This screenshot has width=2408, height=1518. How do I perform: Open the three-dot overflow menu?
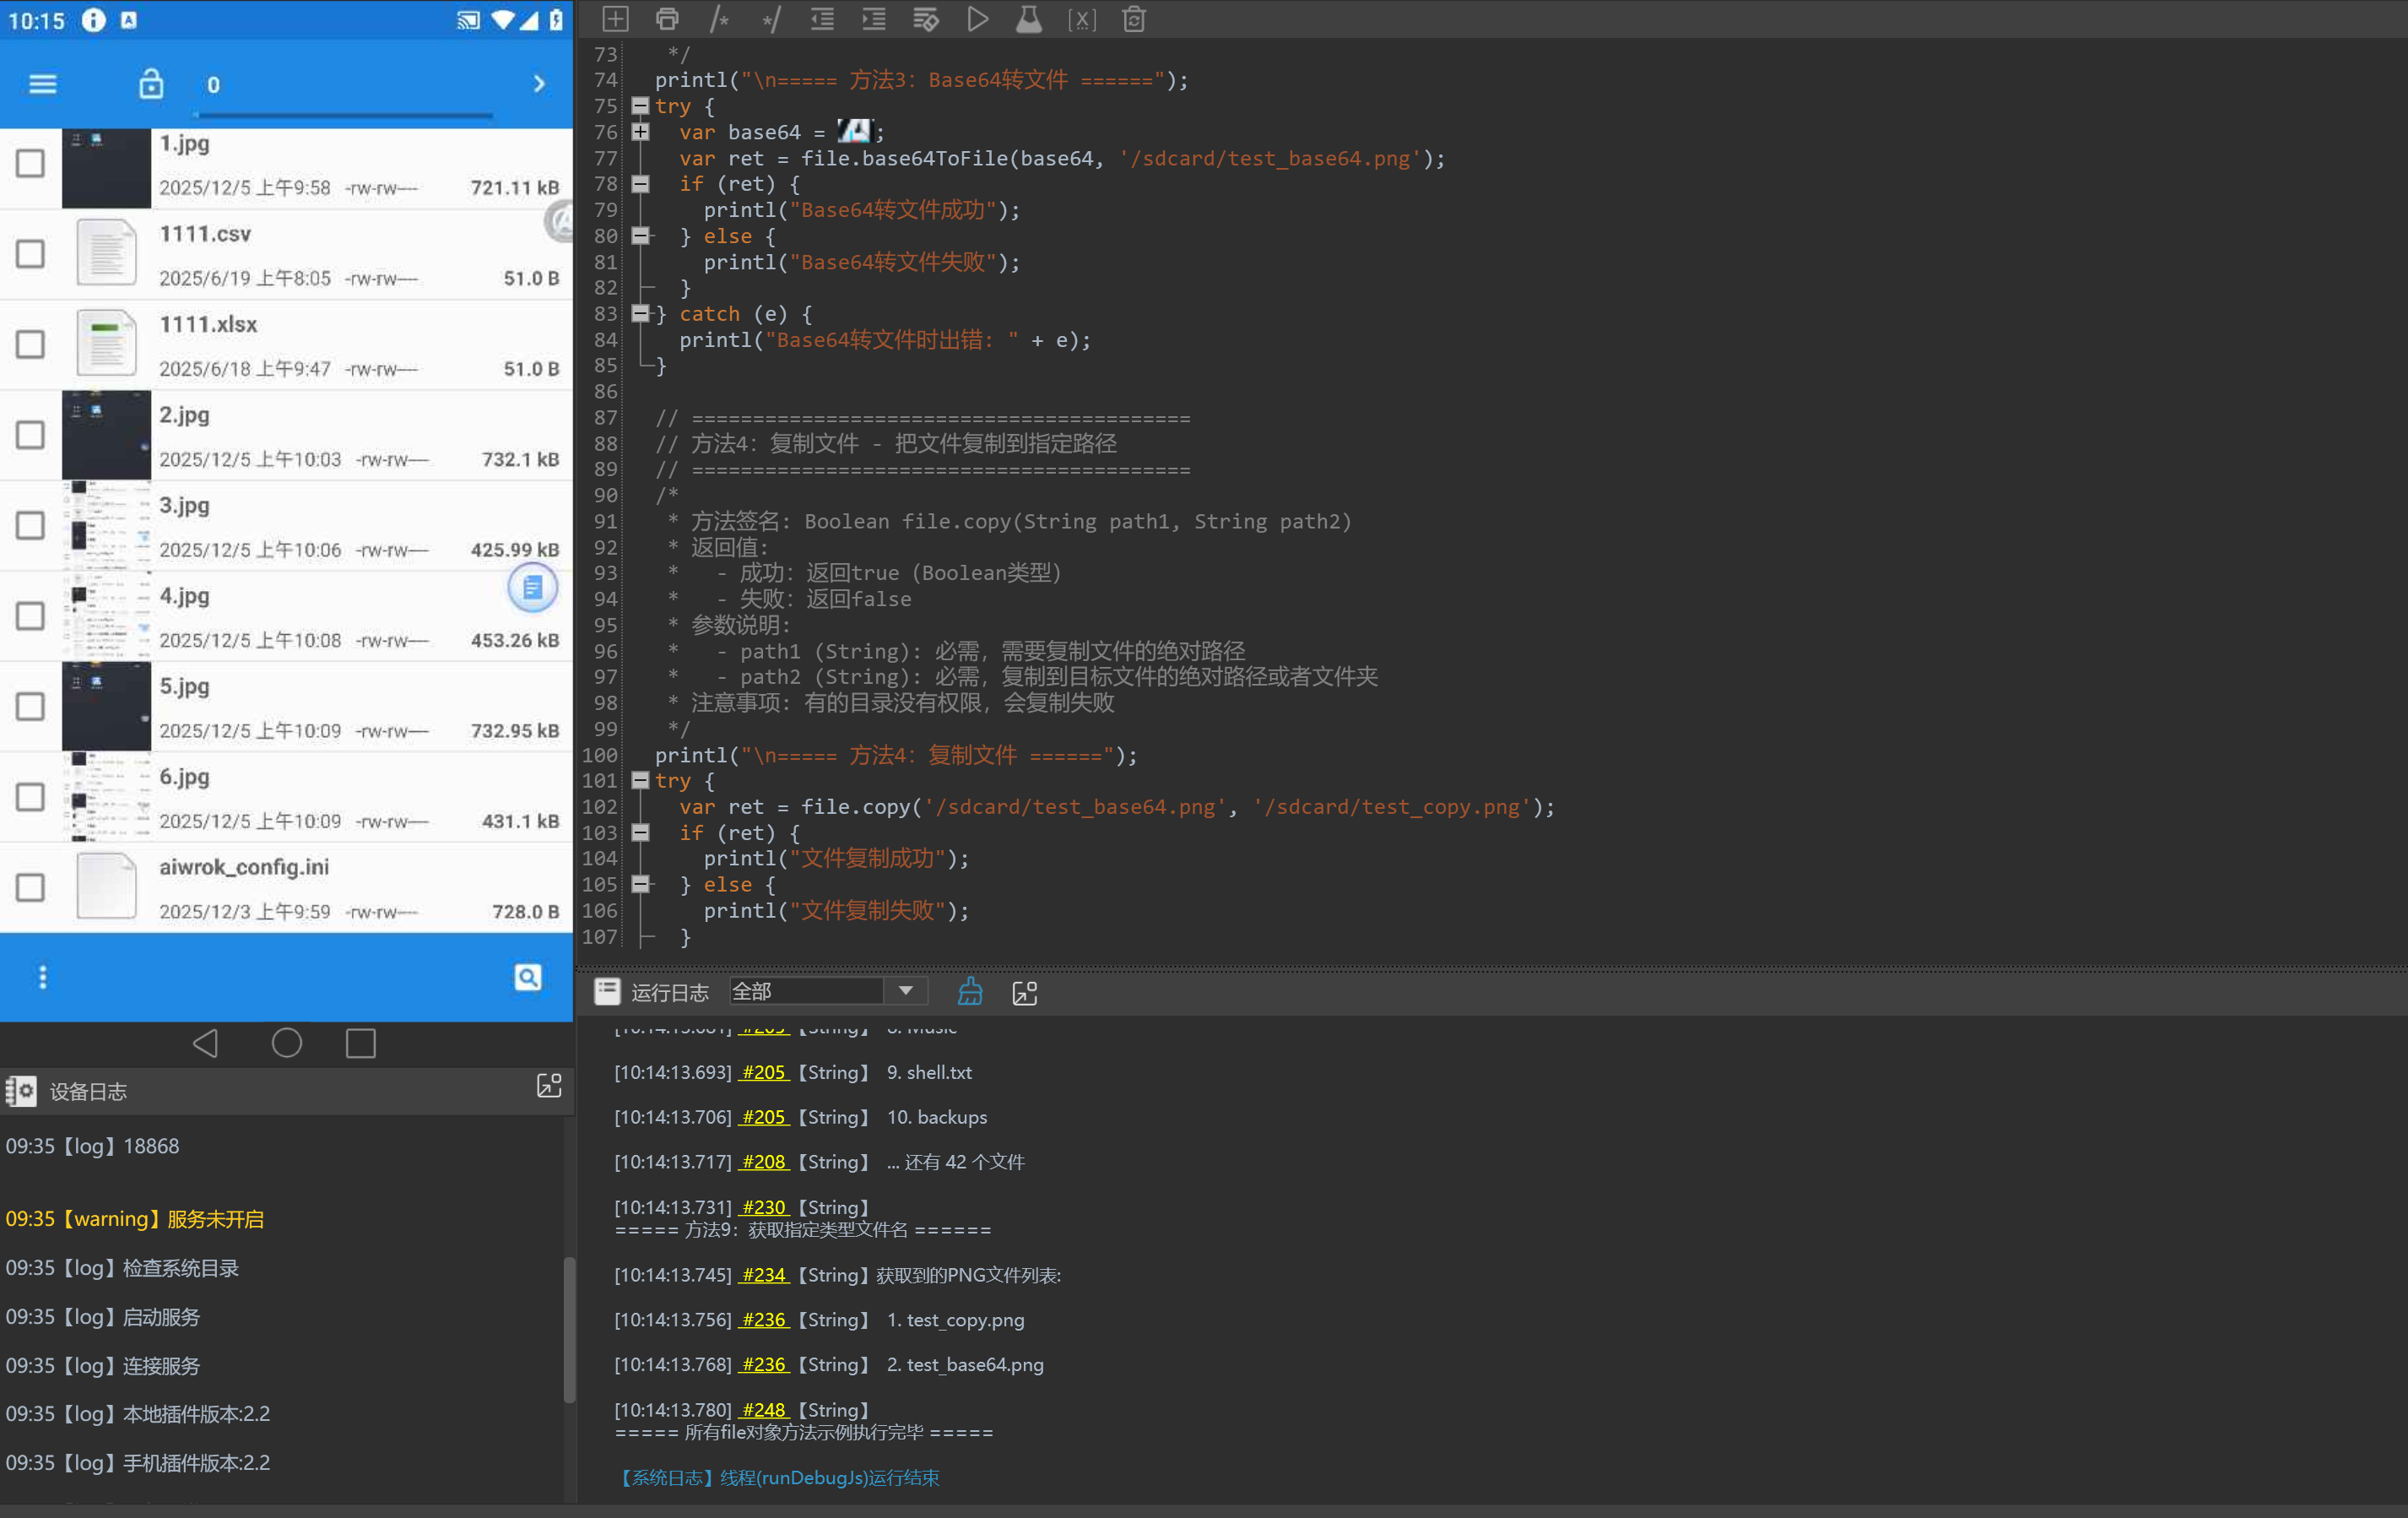click(x=42, y=977)
